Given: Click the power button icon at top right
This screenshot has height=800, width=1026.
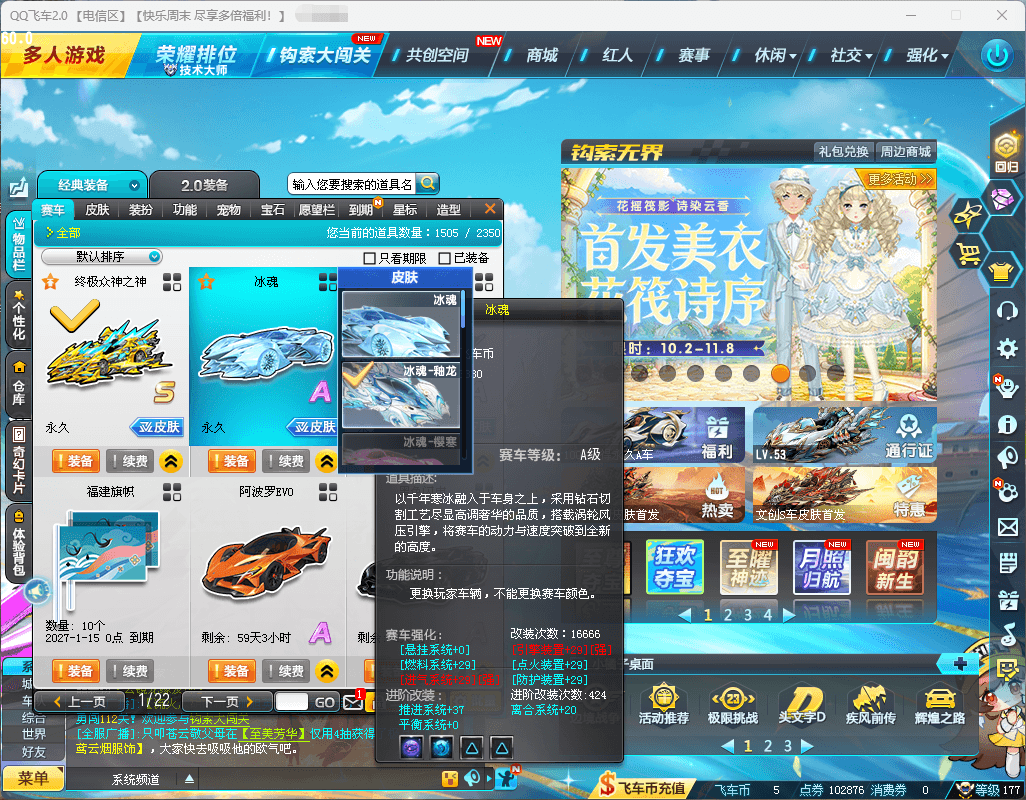Looking at the screenshot, I should (x=997, y=55).
